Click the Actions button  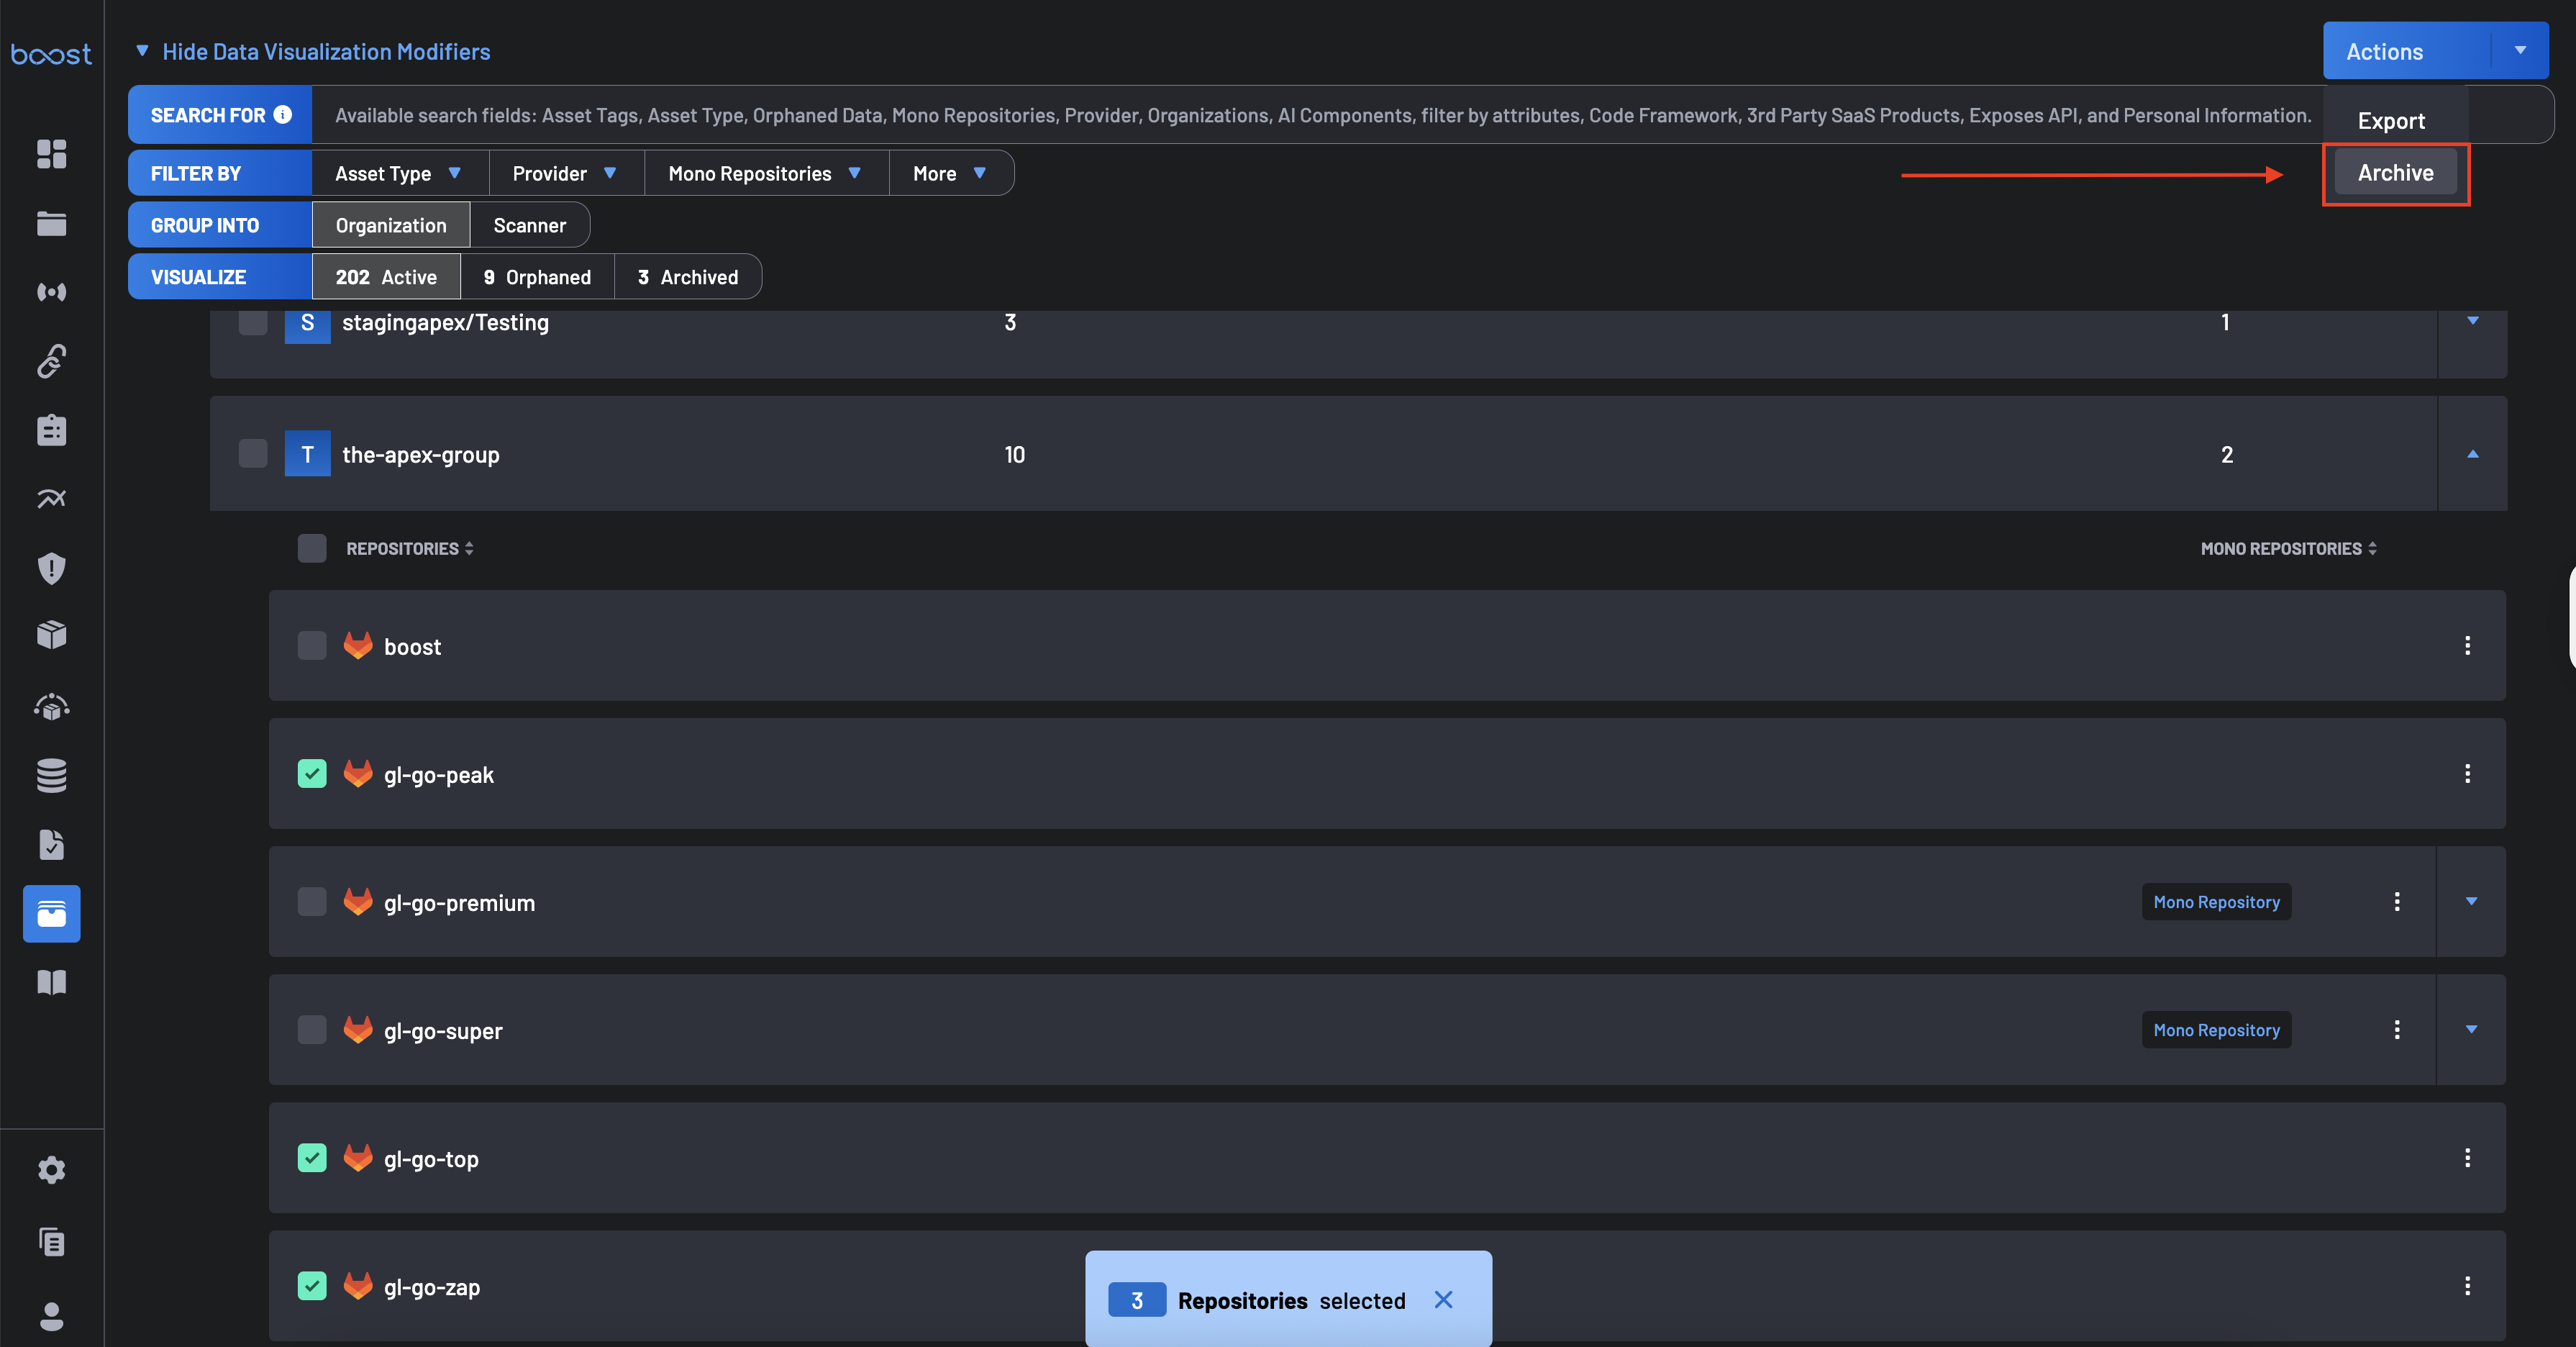pyautogui.click(x=2407, y=50)
